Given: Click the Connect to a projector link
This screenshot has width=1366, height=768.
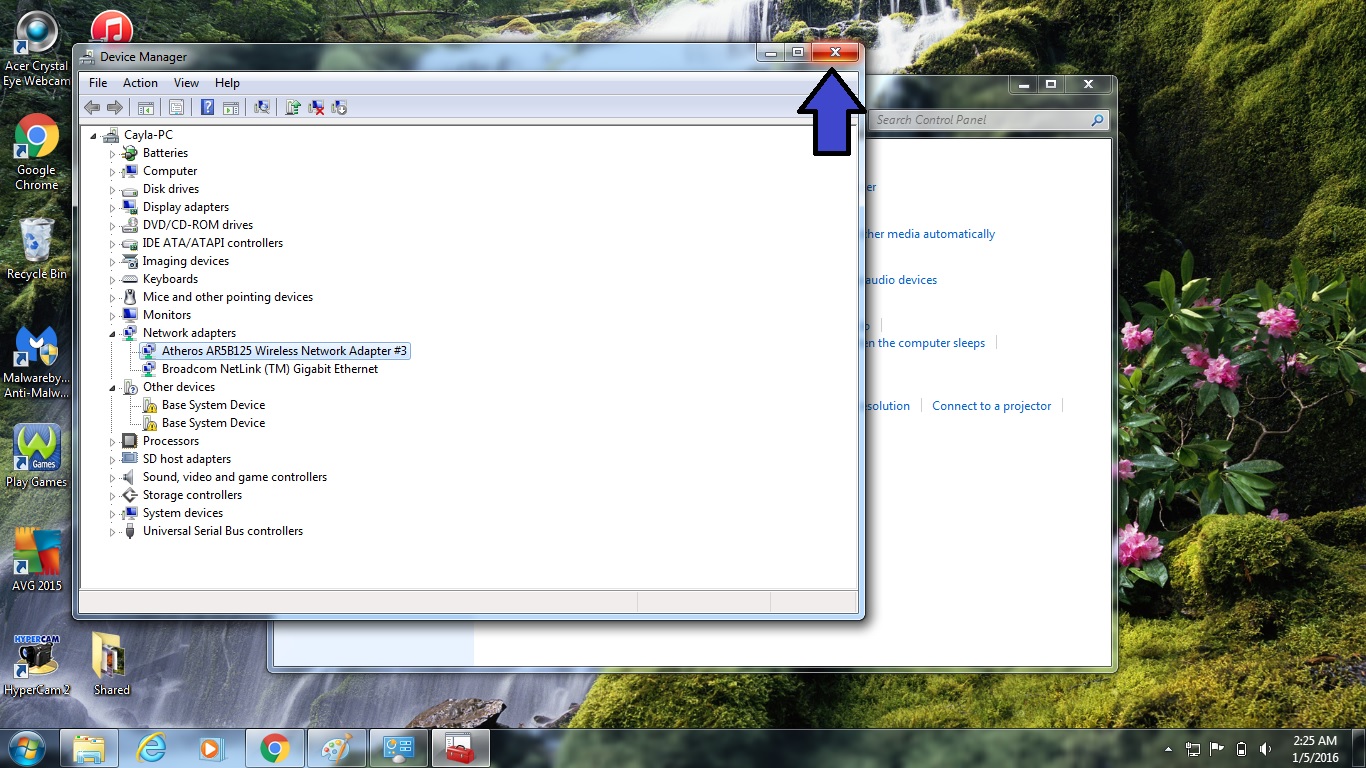Looking at the screenshot, I should (x=992, y=406).
